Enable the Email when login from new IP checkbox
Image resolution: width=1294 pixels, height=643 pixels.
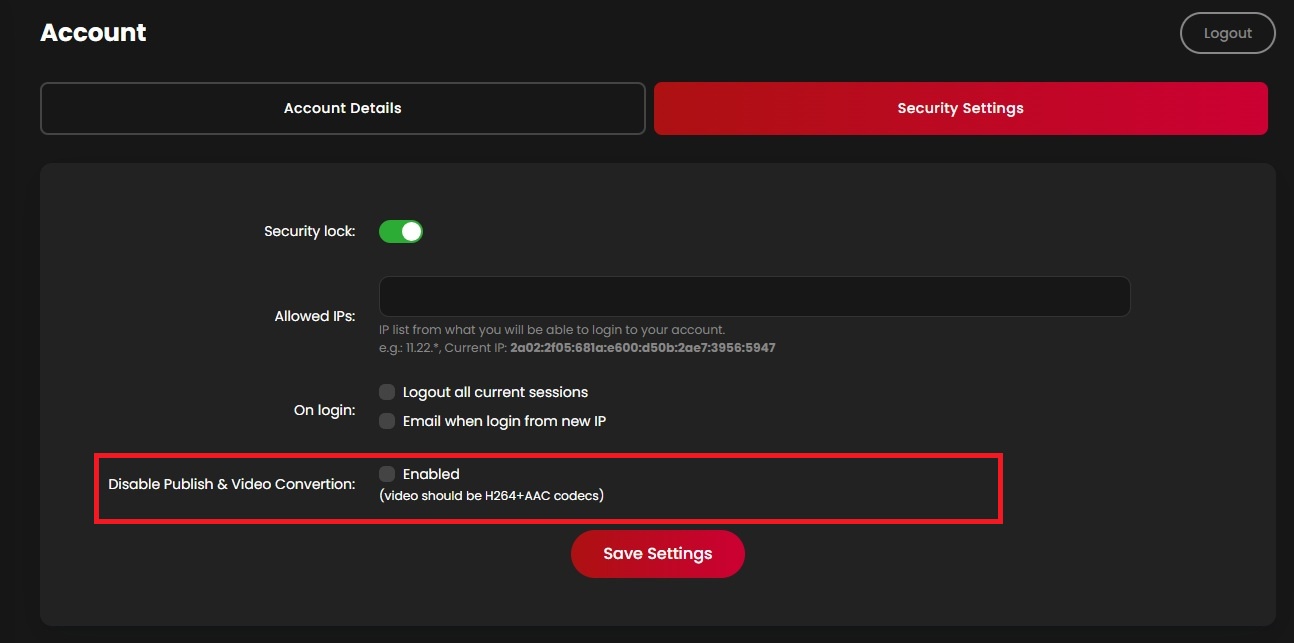(387, 421)
